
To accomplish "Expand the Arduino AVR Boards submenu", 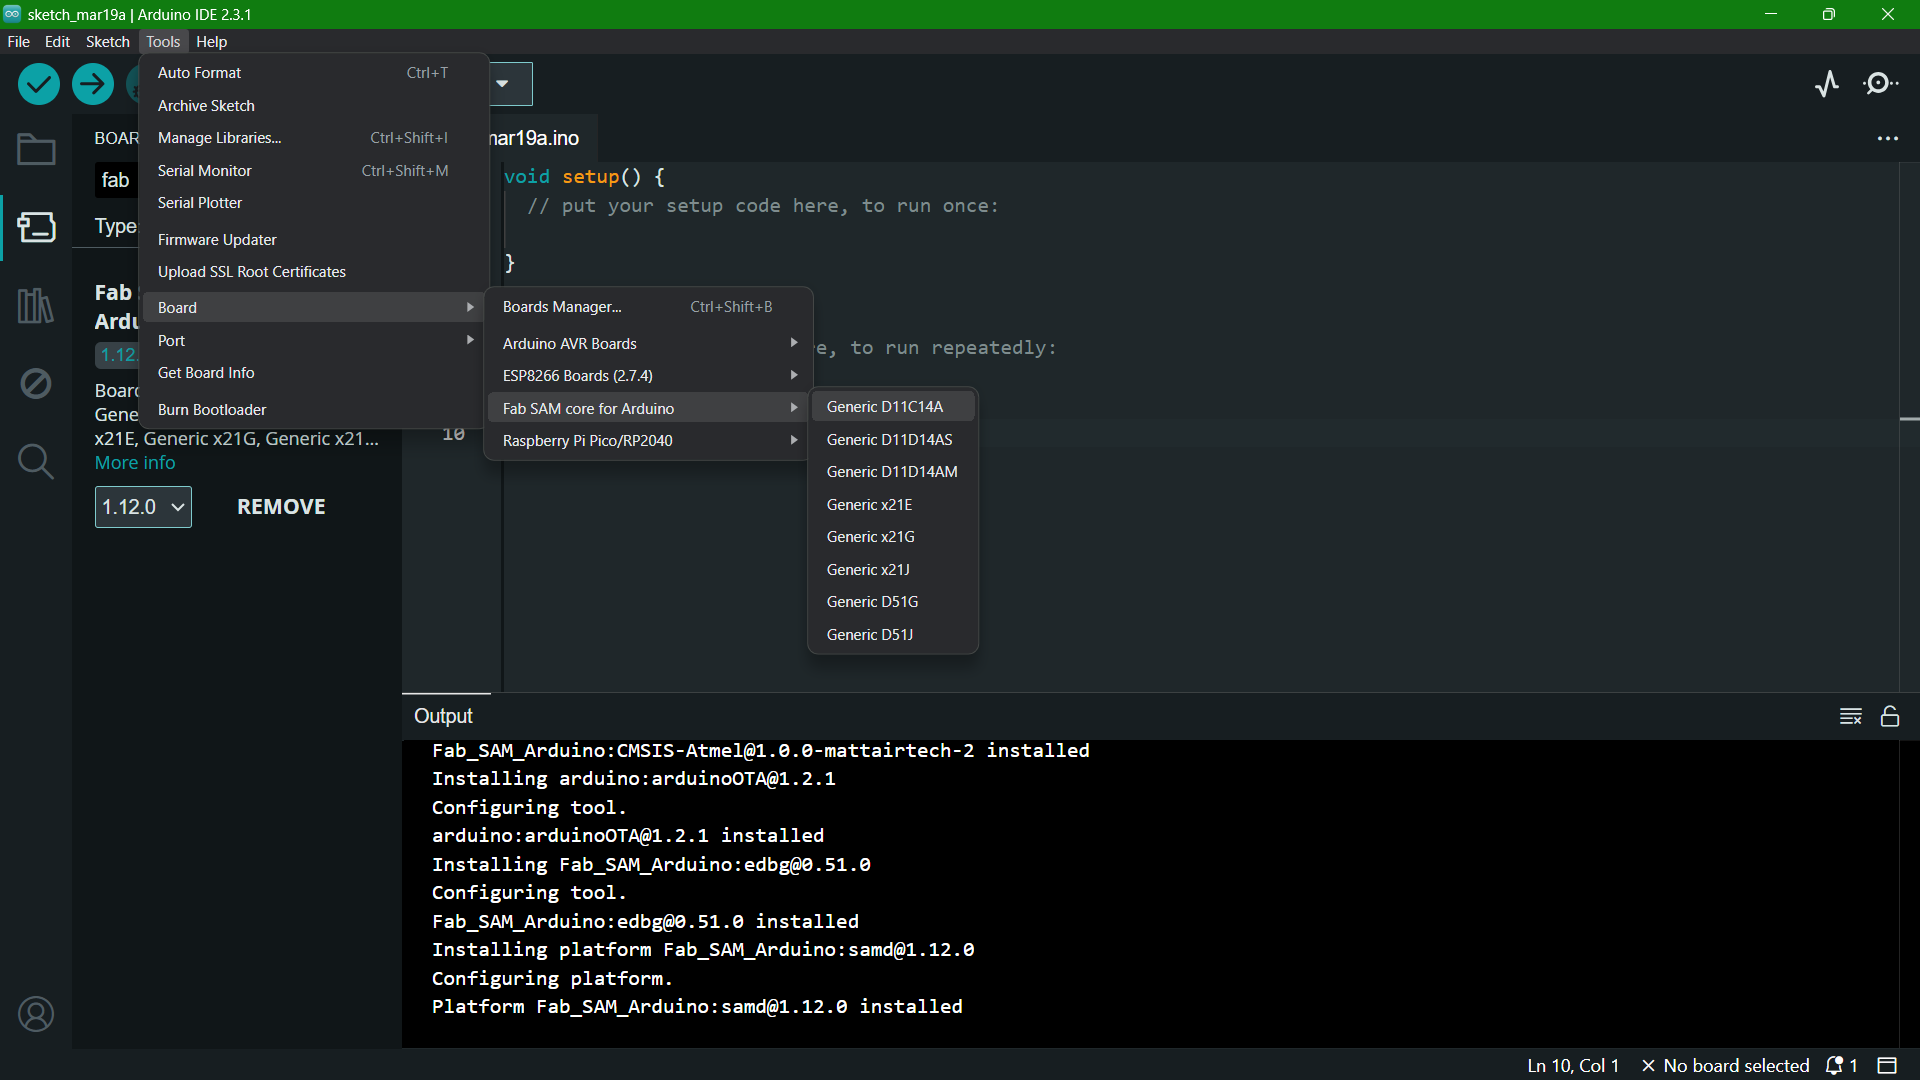I will coord(649,344).
